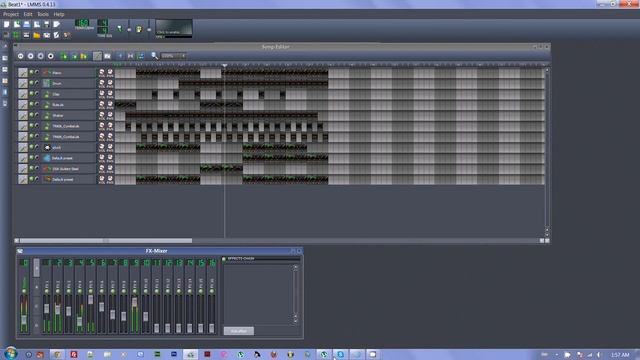This screenshot has width=640, height=360.
Task: Solo the Drum track
Action: [37, 83]
